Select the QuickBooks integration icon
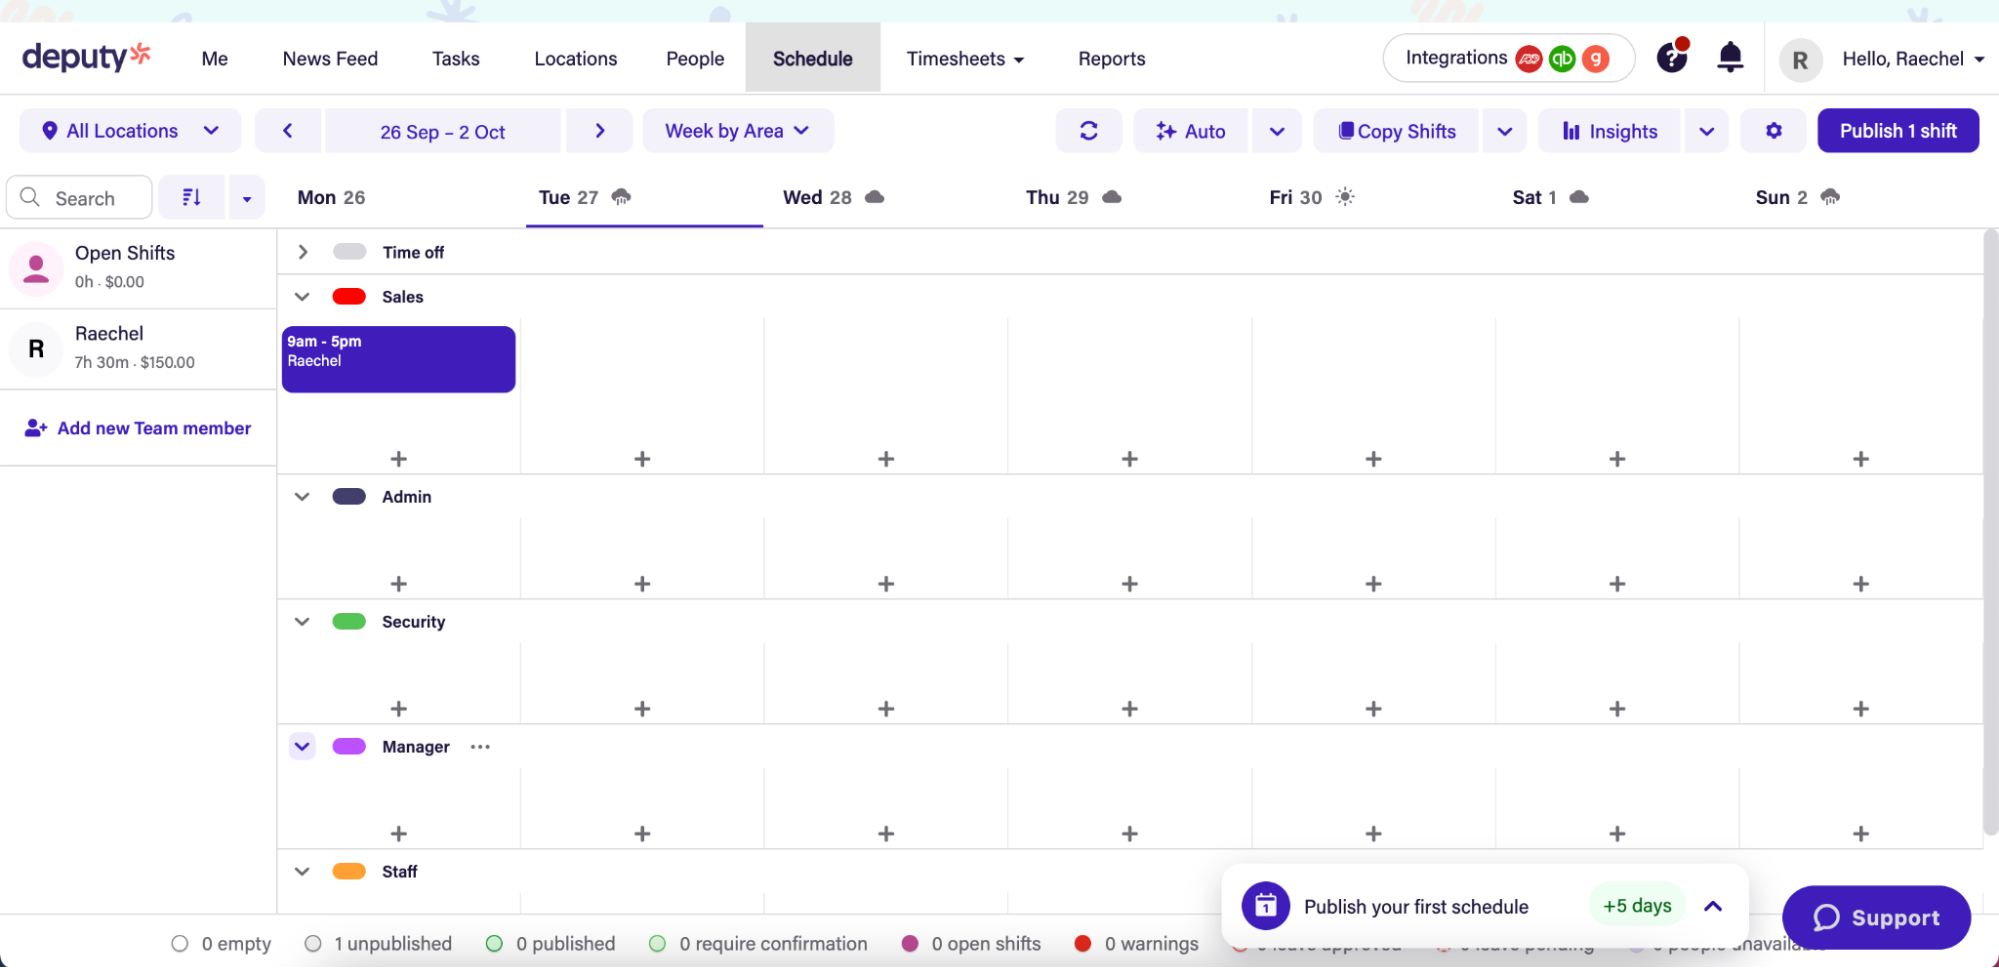This screenshot has width=1999, height=968. pos(1563,58)
